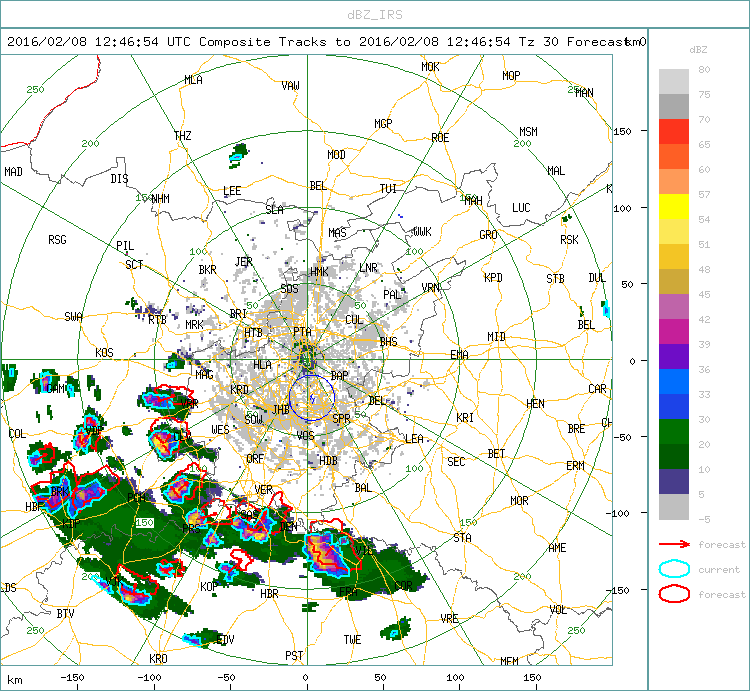Viewport: 750px width, 691px height.
Task: Click the DIS station label
Action: coord(119,178)
